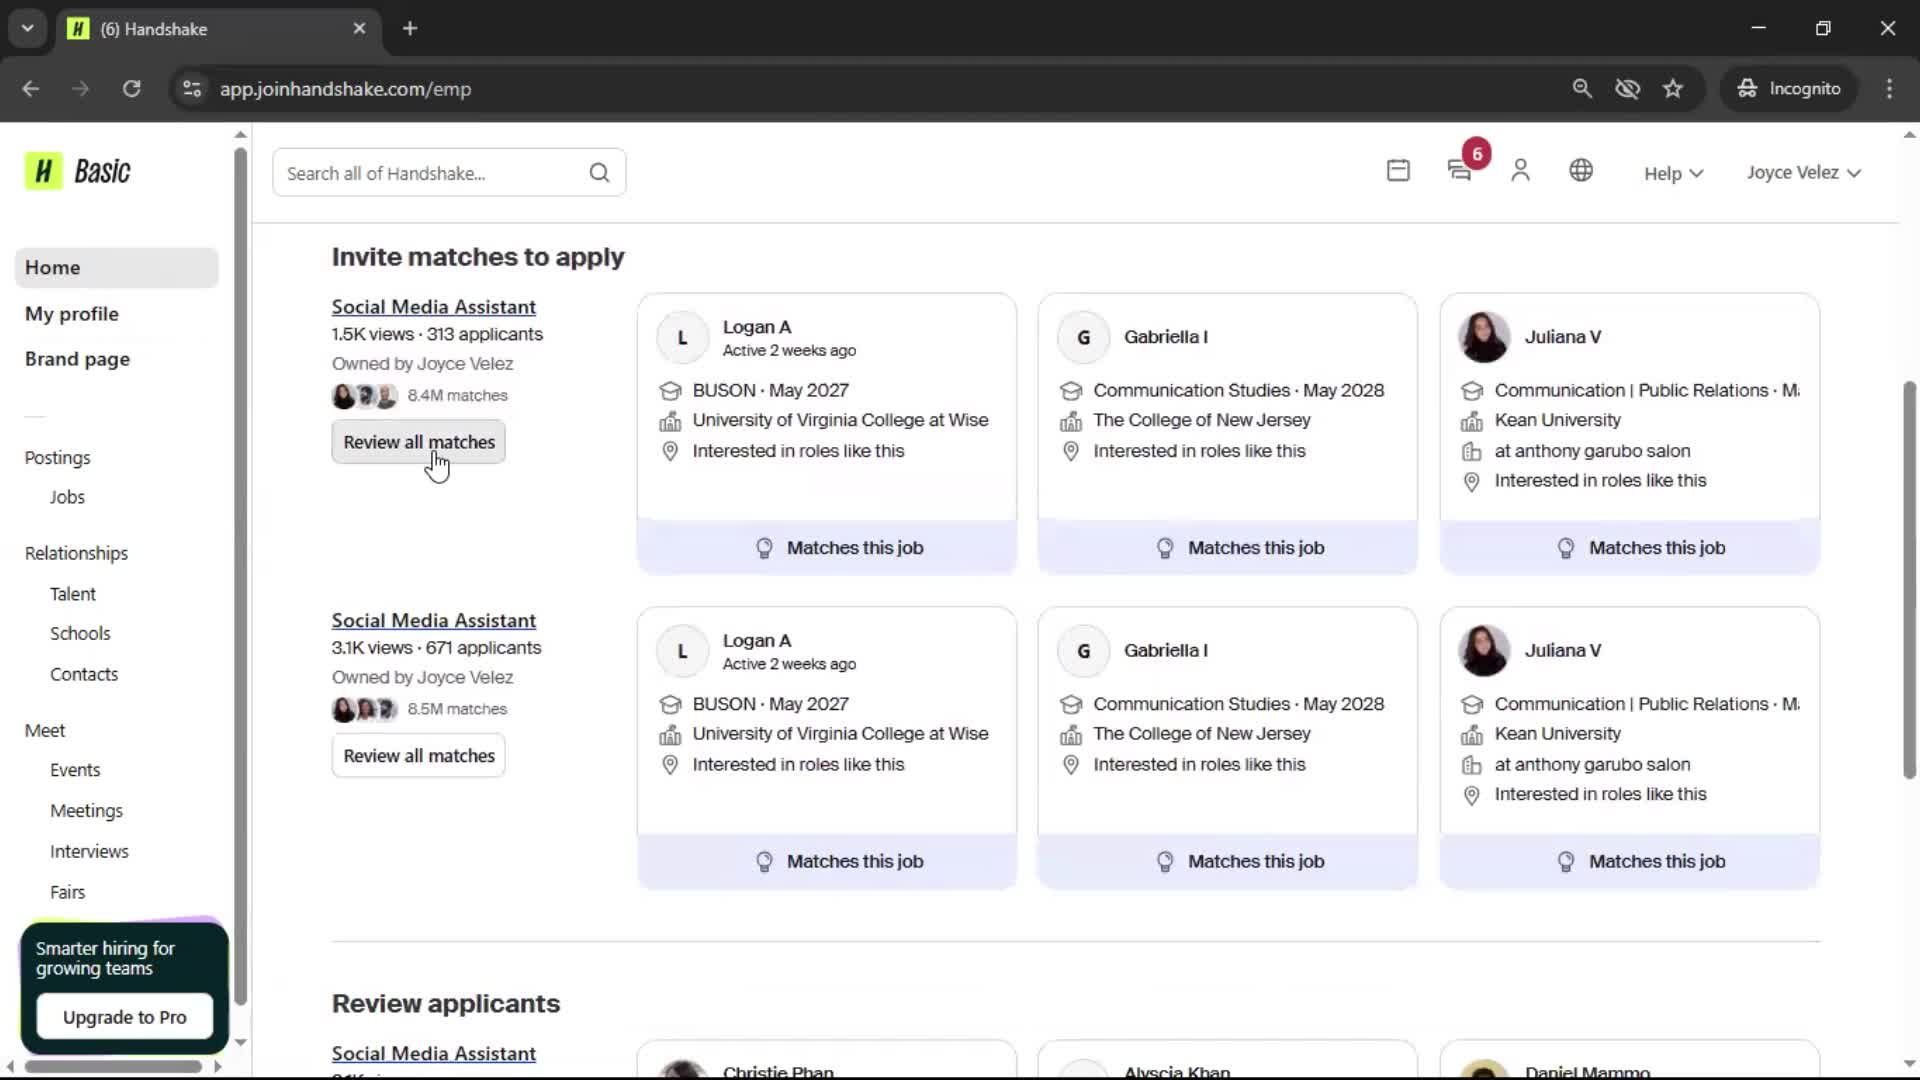
Task: Open Meetings in the sidebar
Action: (86, 811)
